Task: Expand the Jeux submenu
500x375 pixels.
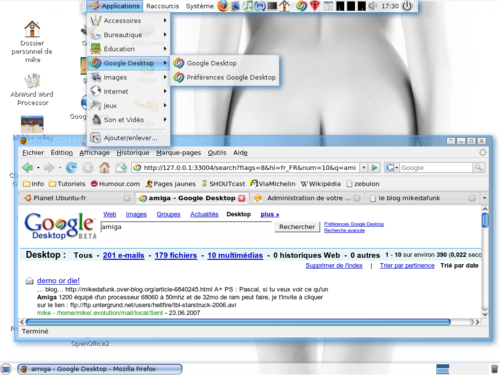Action: coord(129,106)
